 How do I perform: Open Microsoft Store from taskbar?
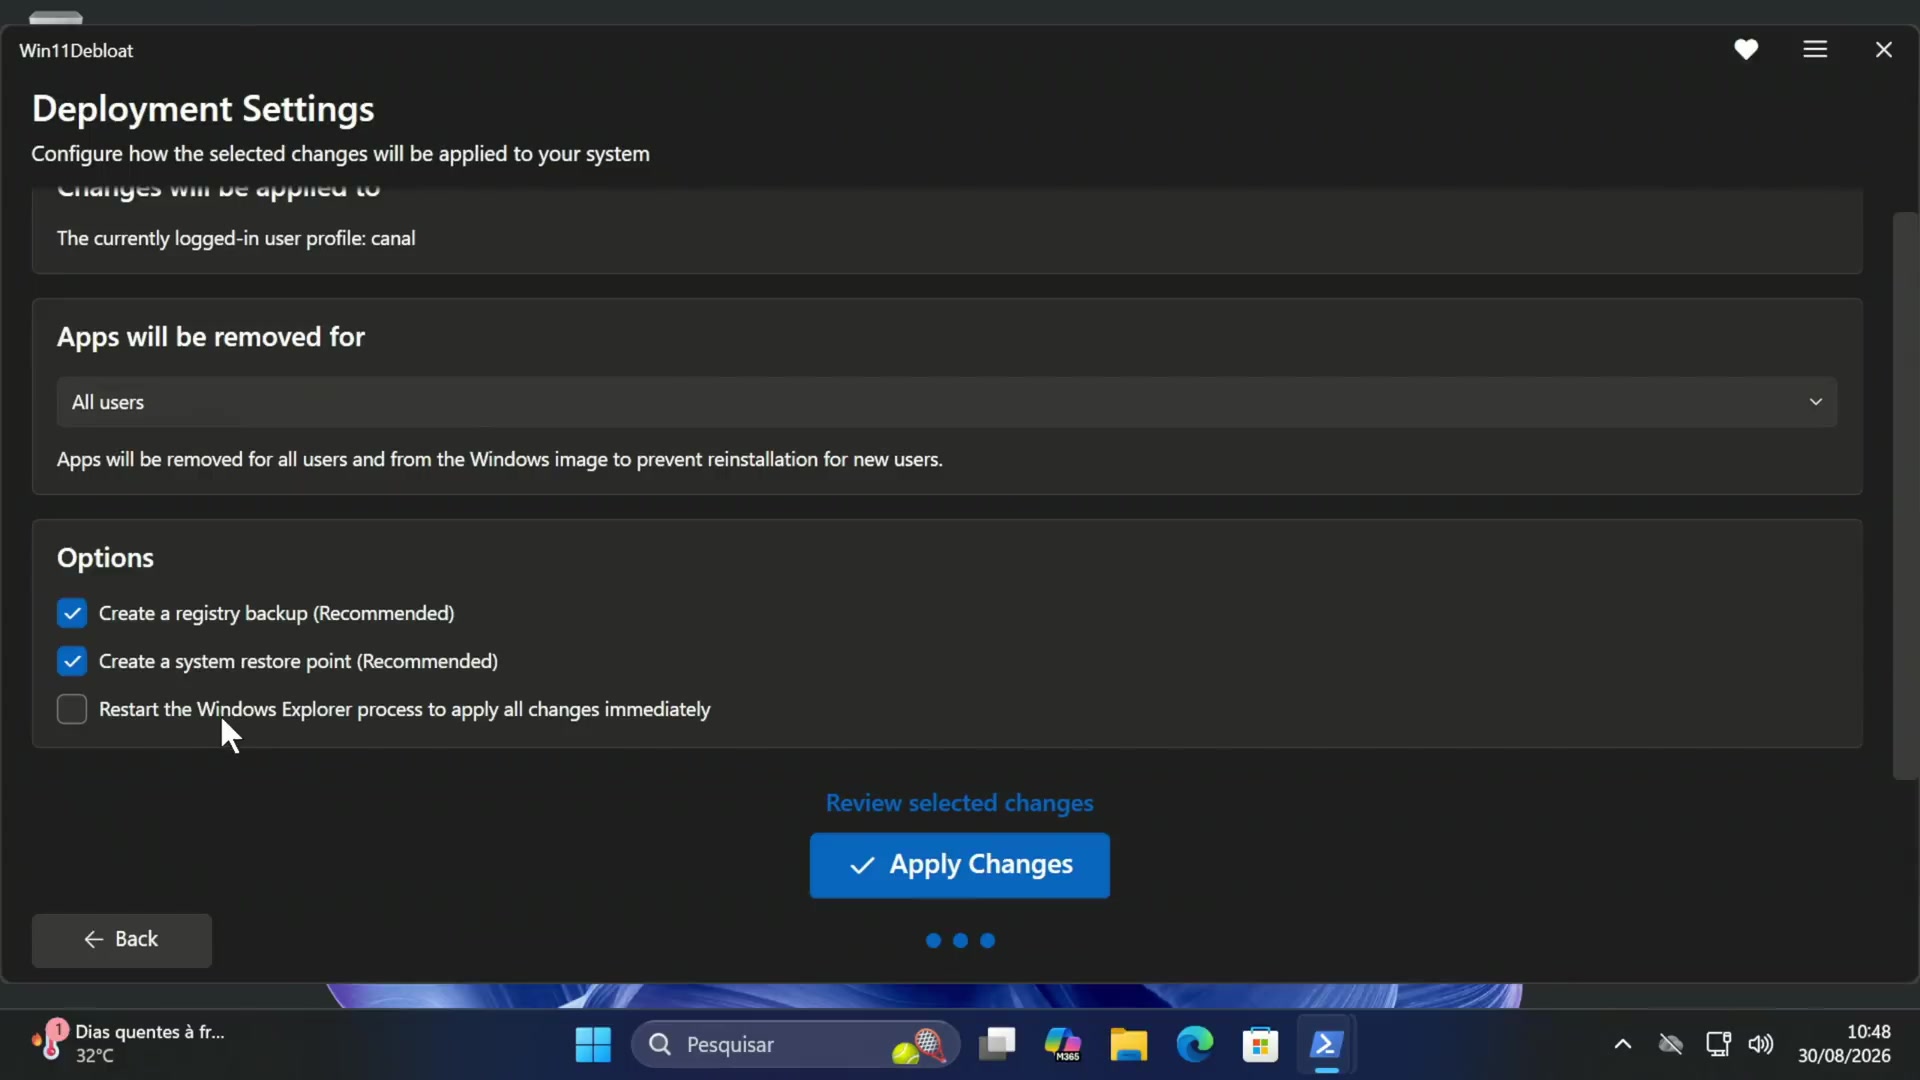1260,1045
